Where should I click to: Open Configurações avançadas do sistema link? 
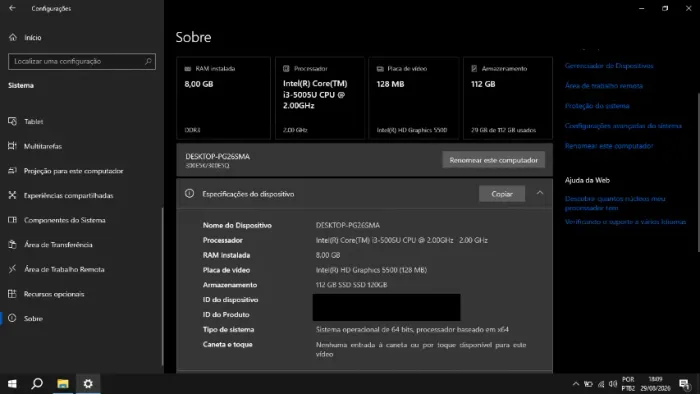623,126
